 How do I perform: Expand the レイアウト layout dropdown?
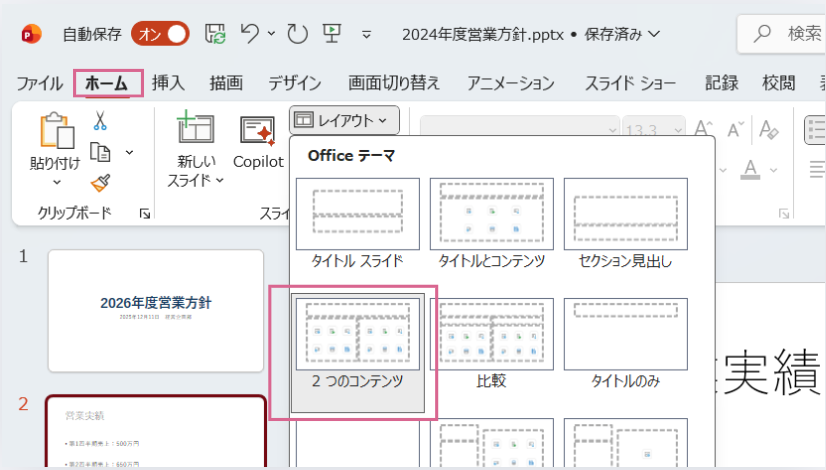coord(344,121)
